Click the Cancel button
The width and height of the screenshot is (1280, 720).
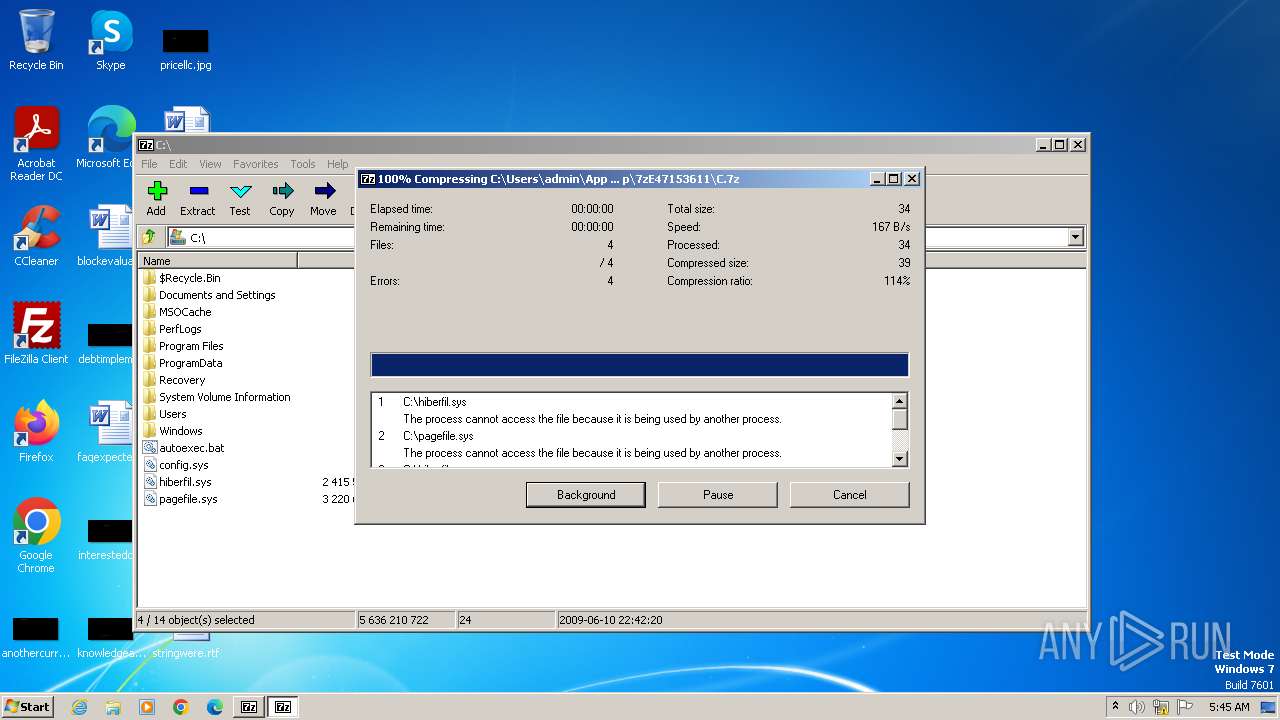(850, 495)
